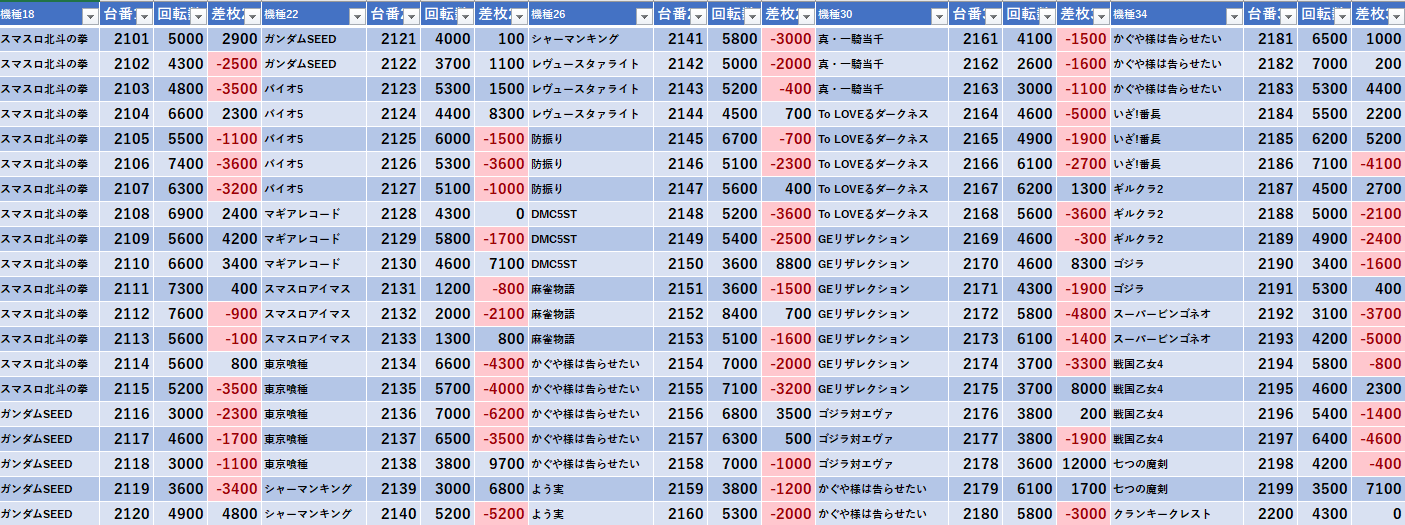Click the 2900 value in row 2101
This screenshot has width=1405, height=525.
pos(235,39)
